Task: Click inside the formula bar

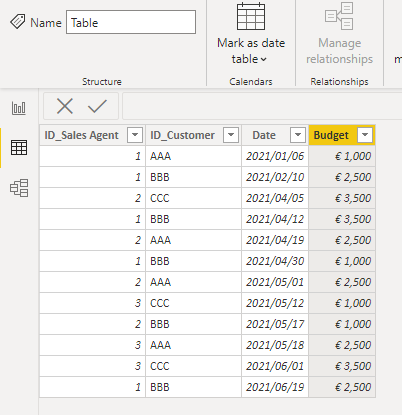Action: 262,106
